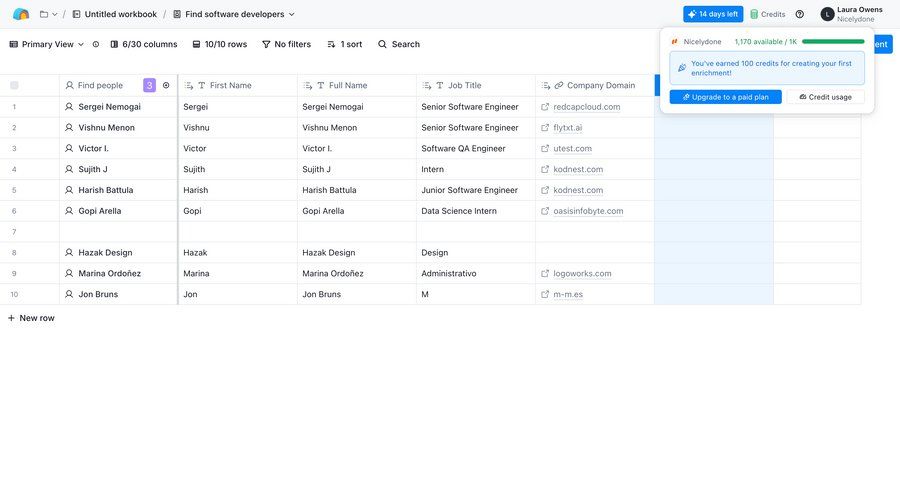Click the help question mark icon
This screenshot has height=484, width=900.
pyautogui.click(x=800, y=14)
